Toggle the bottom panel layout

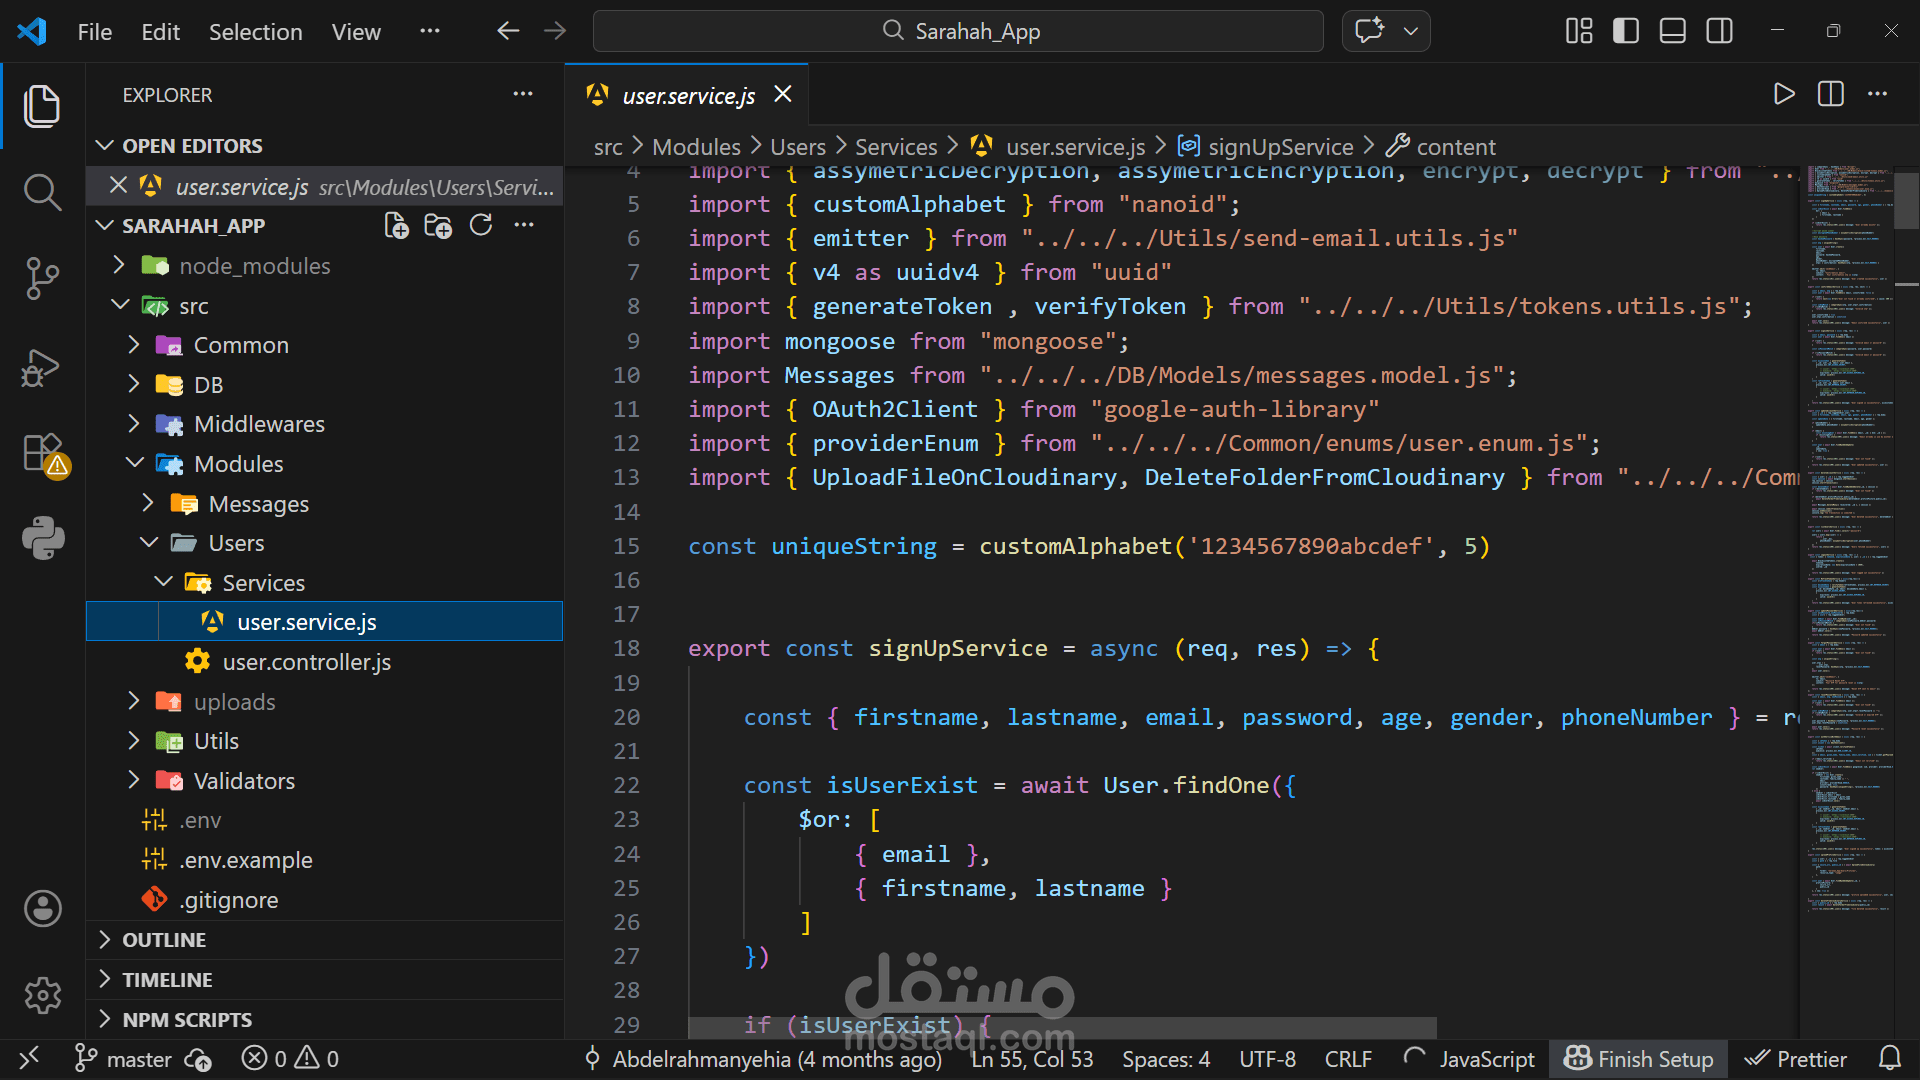[1672, 31]
